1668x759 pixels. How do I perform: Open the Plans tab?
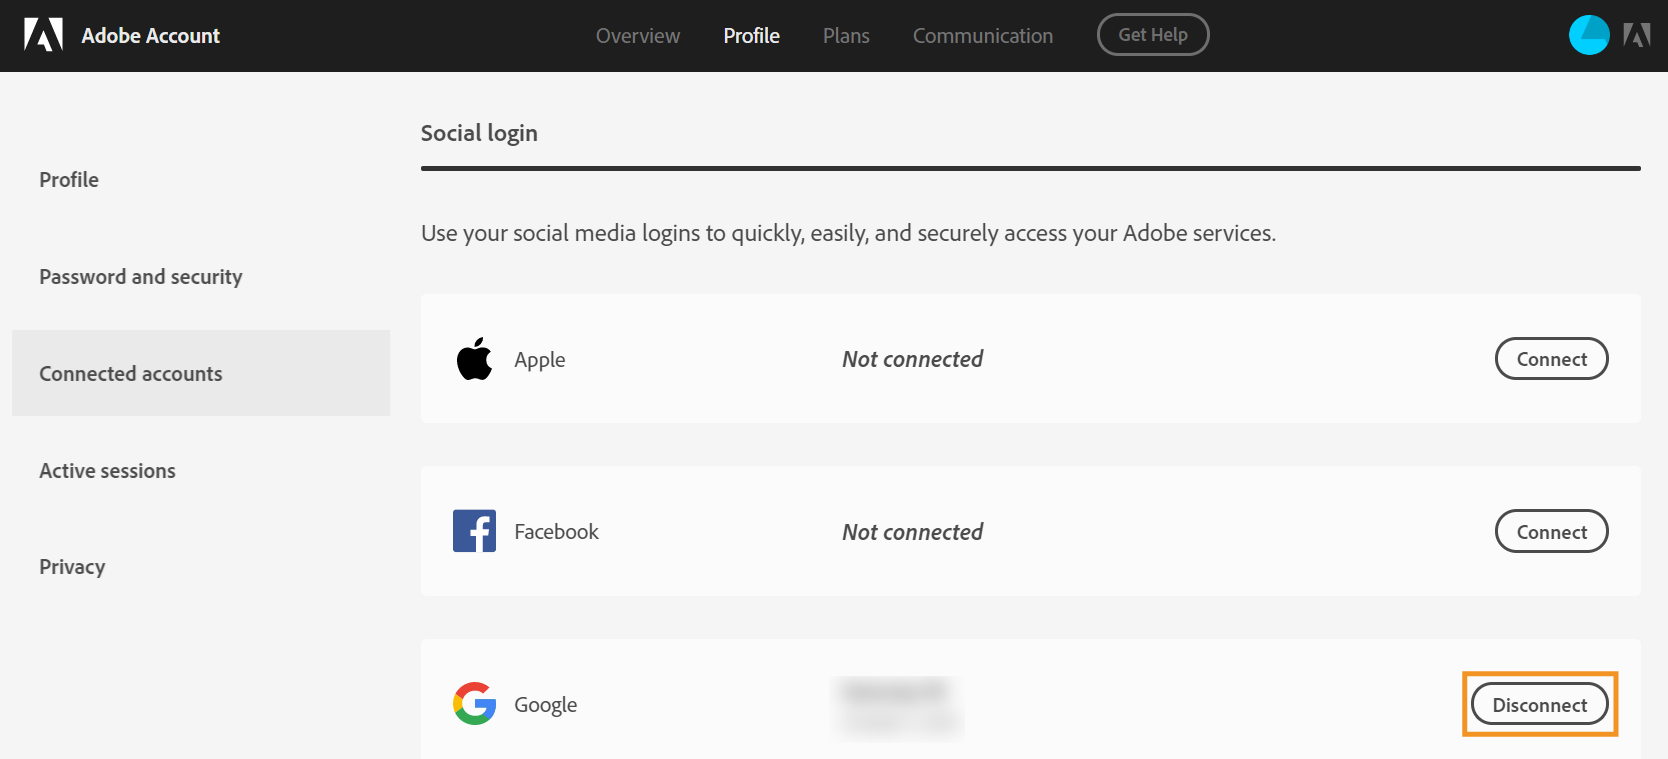846,36
